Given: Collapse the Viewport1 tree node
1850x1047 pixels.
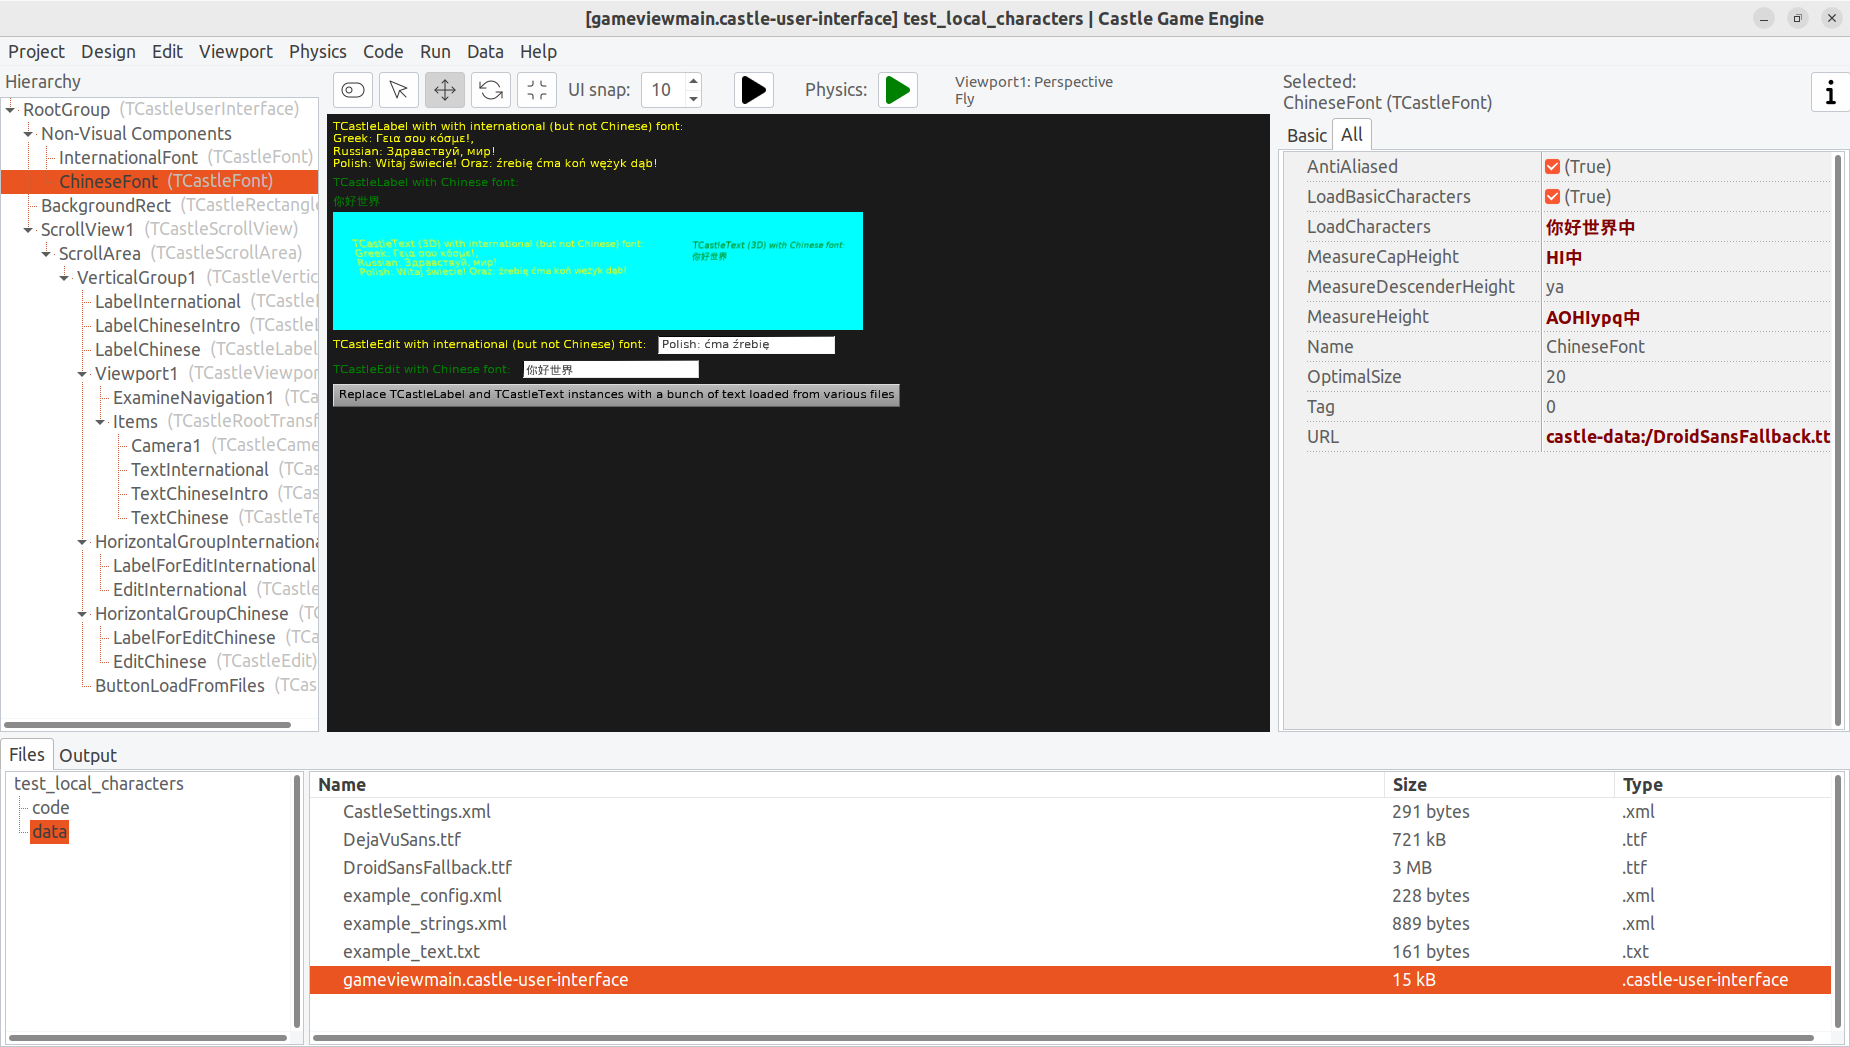Looking at the screenshot, I should pyautogui.click(x=83, y=373).
